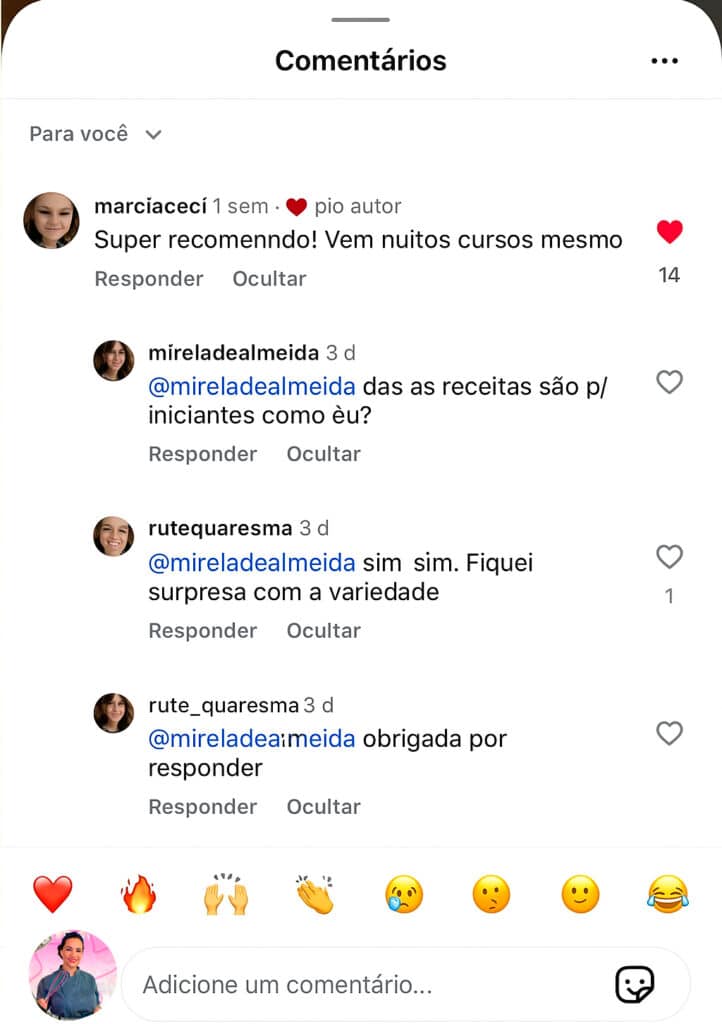722x1024 pixels.
Task: Tap the slightly smiling emoji reaction
Action: coord(580,893)
